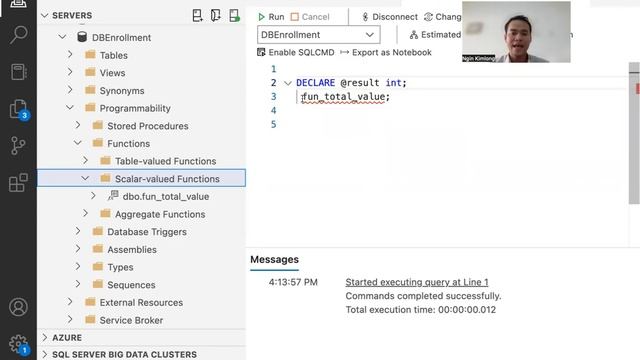The width and height of the screenshot is (640, 360).
Task: Open the Explorer files icon with badge 3
Action: pyautogui.click(x=19, y=109)
